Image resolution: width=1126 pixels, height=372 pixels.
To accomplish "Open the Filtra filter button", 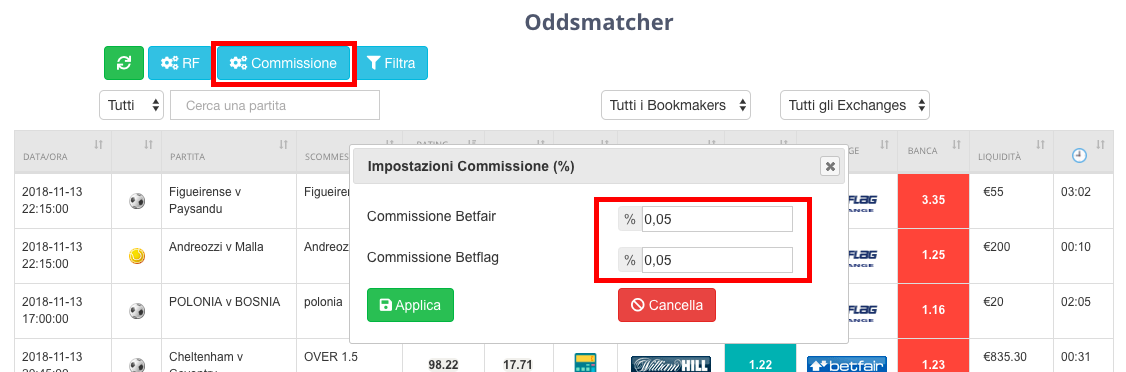I will click(x=391, y=63).
